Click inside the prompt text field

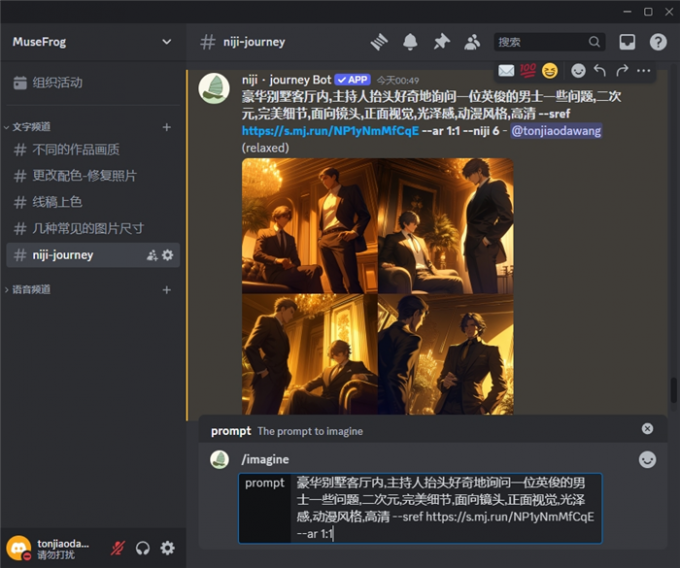point(445,508)
